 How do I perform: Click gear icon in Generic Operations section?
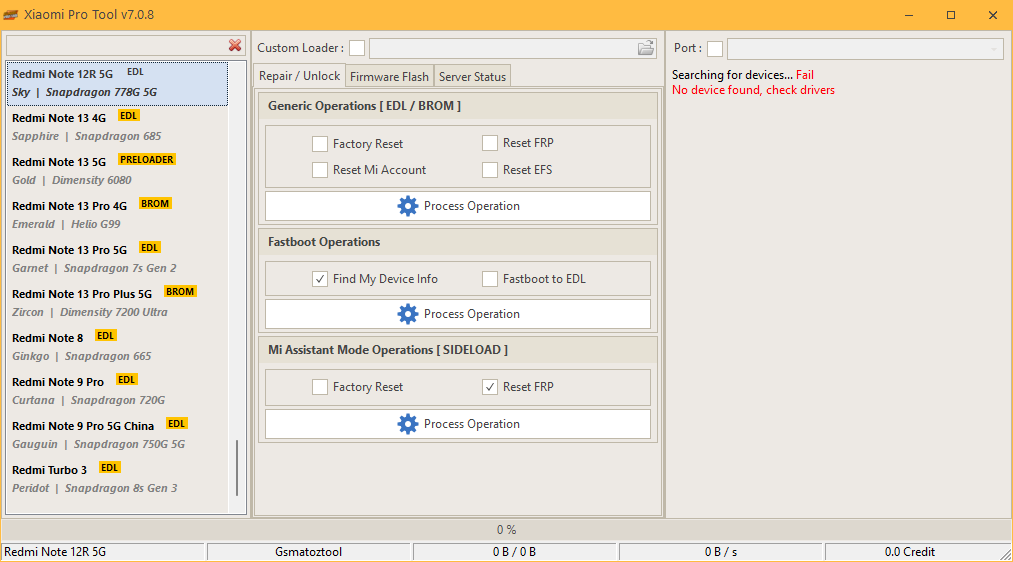tap(408, 206)
